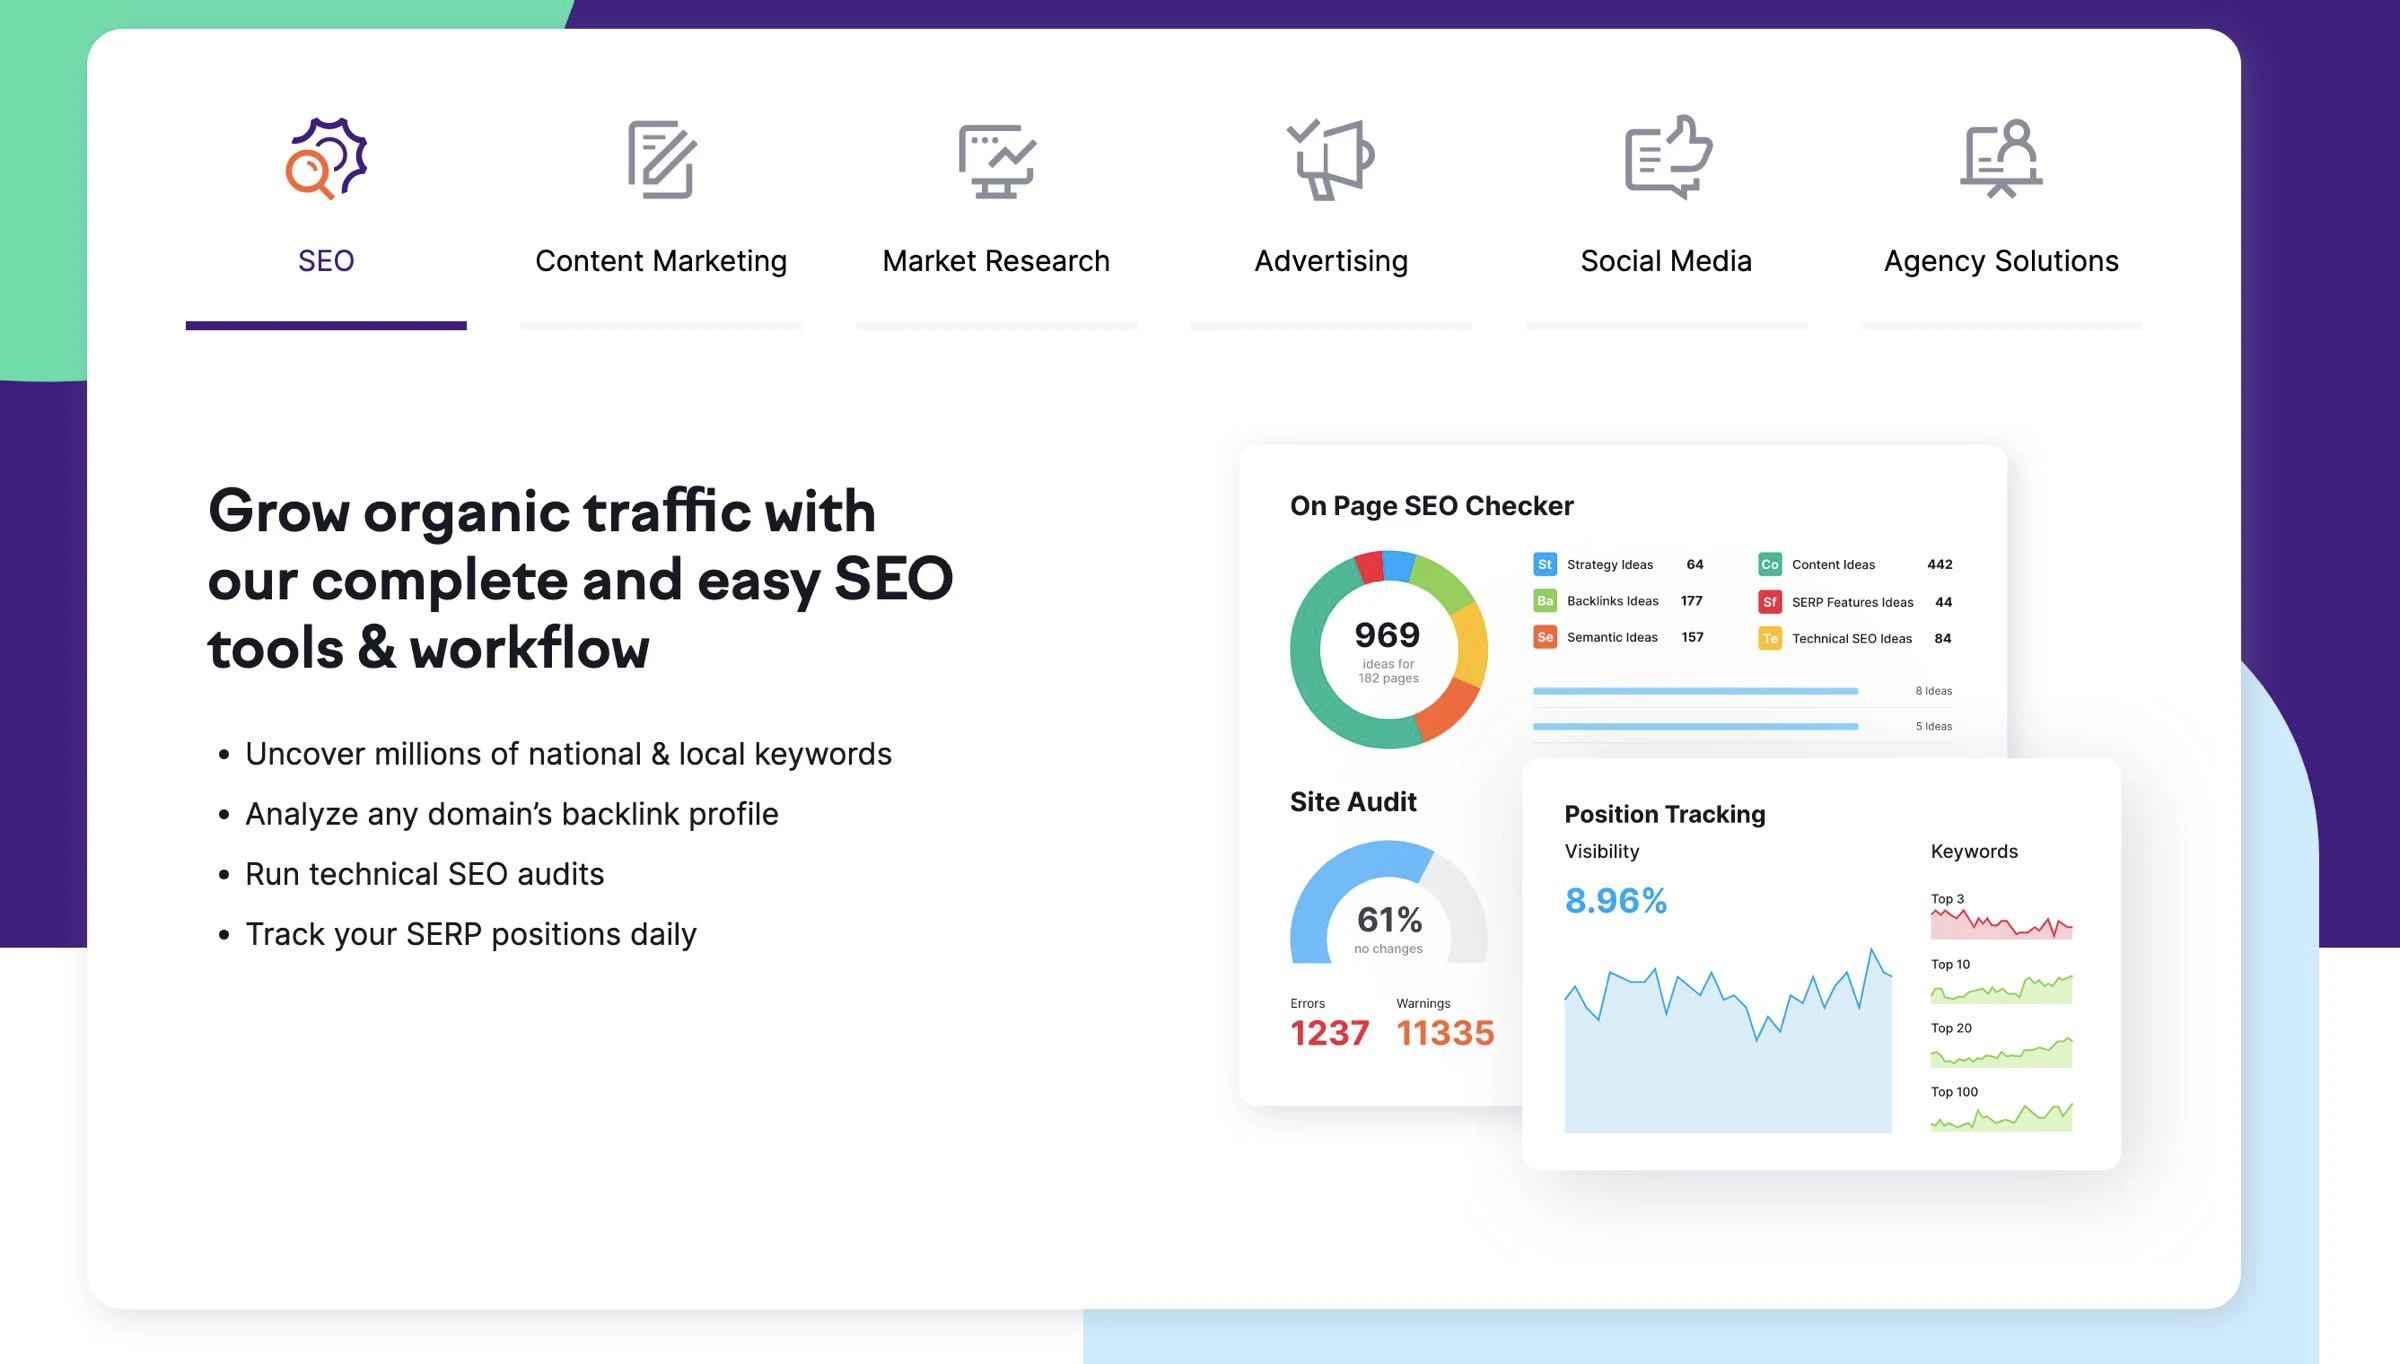Click the 1237 errors count
The image size is (2400, 1364).
click(x=1329, y=1033)
